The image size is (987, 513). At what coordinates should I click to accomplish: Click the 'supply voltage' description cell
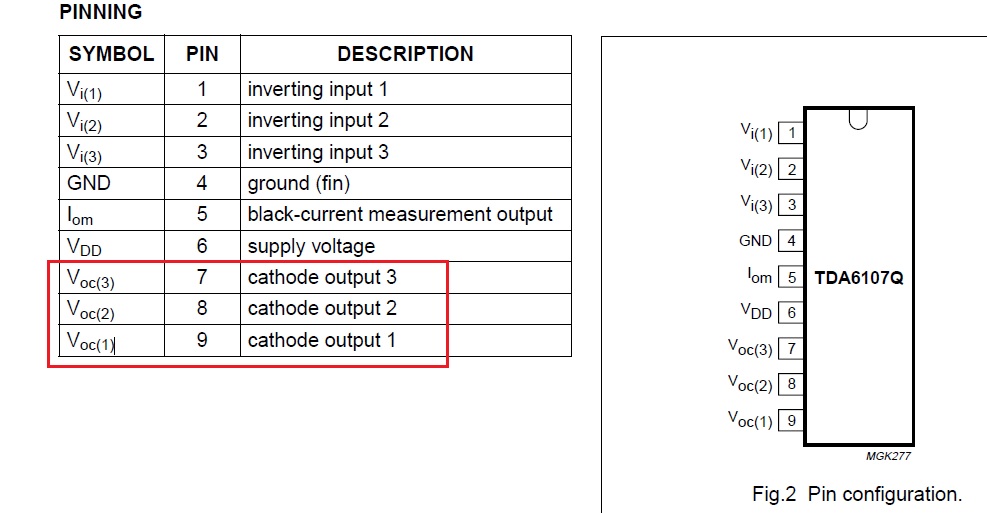pos(311,246)
